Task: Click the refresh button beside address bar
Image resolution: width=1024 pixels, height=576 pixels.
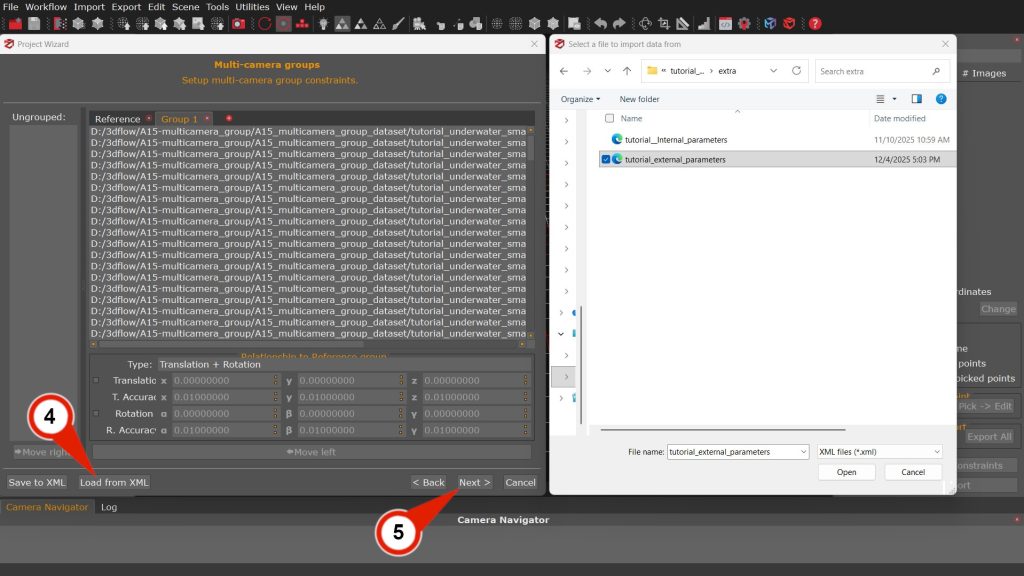Action: click(x=797, y=71)
